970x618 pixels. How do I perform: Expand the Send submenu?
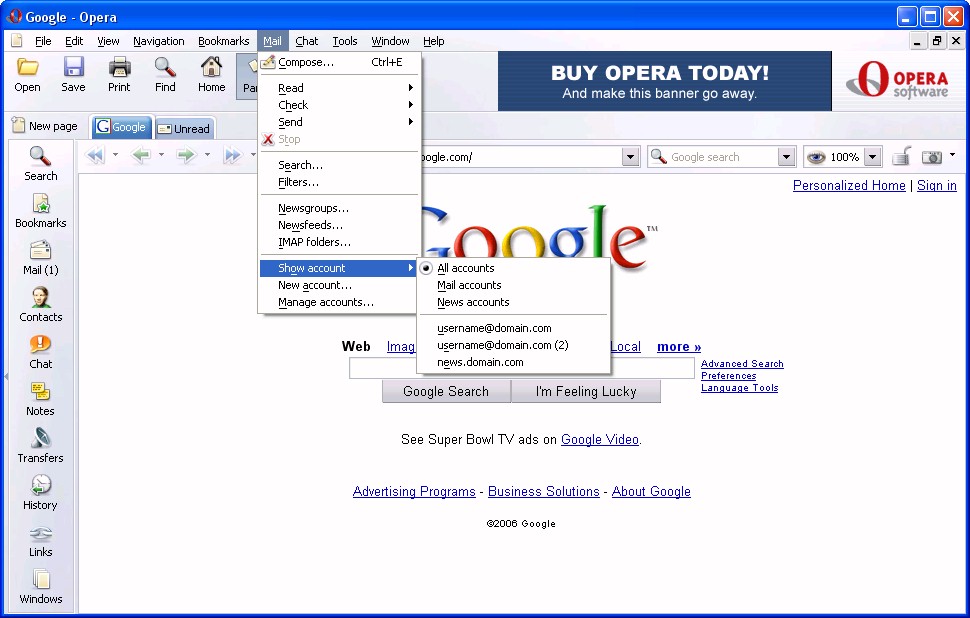coord(338,122)
